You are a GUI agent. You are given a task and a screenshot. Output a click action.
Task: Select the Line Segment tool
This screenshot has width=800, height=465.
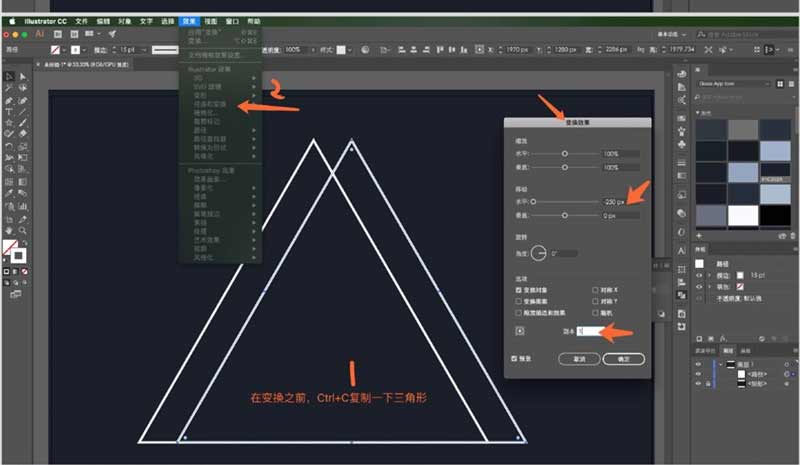[23, 112]
